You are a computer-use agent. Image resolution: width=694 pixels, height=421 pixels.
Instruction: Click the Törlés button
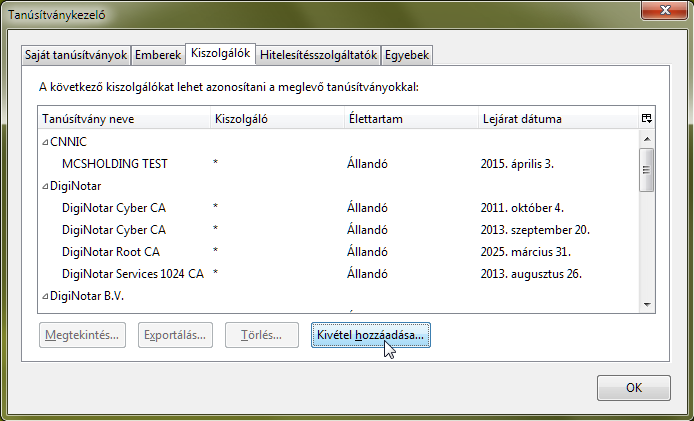point(262,335)
